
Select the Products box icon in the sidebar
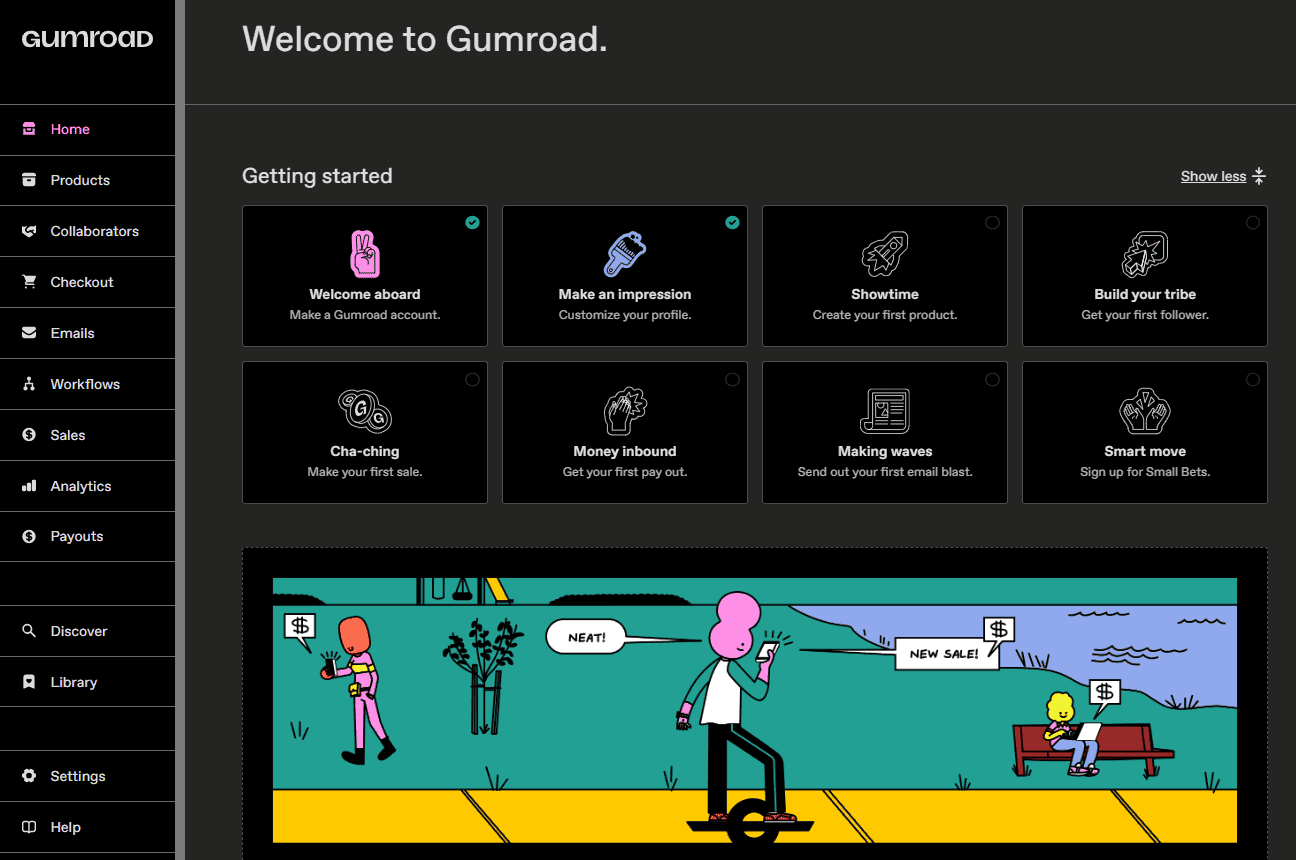click(30, 180)
